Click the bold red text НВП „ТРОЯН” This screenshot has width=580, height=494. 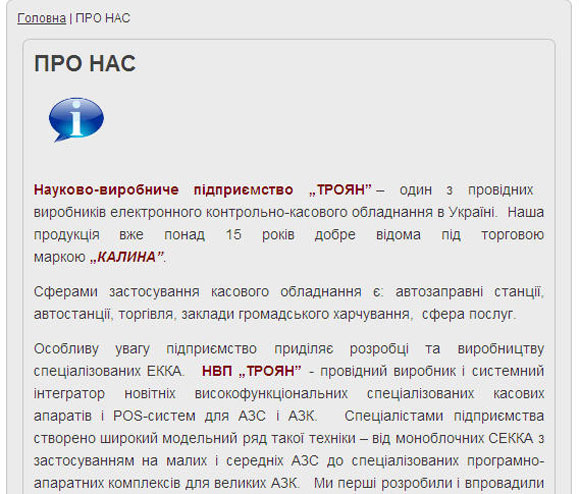tap(252, 370)
